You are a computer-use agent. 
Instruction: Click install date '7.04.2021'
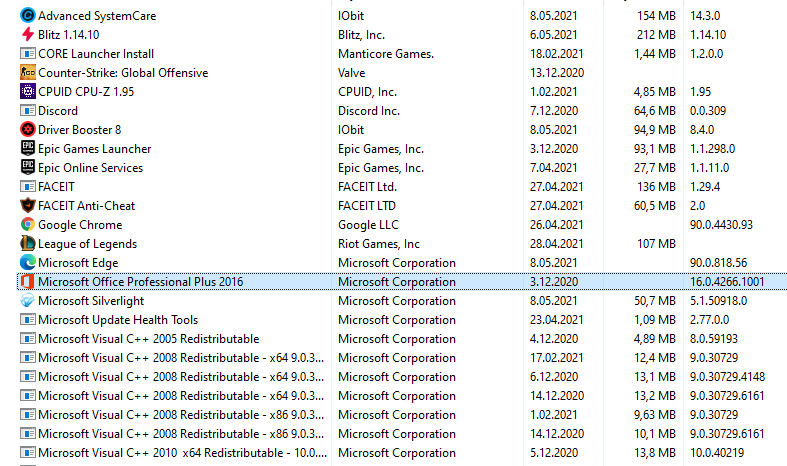[554, 168]
